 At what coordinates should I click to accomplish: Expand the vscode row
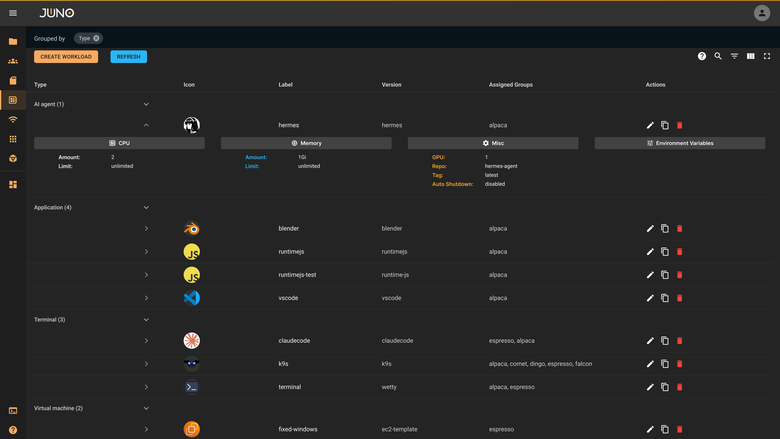[x=146, y=298]
